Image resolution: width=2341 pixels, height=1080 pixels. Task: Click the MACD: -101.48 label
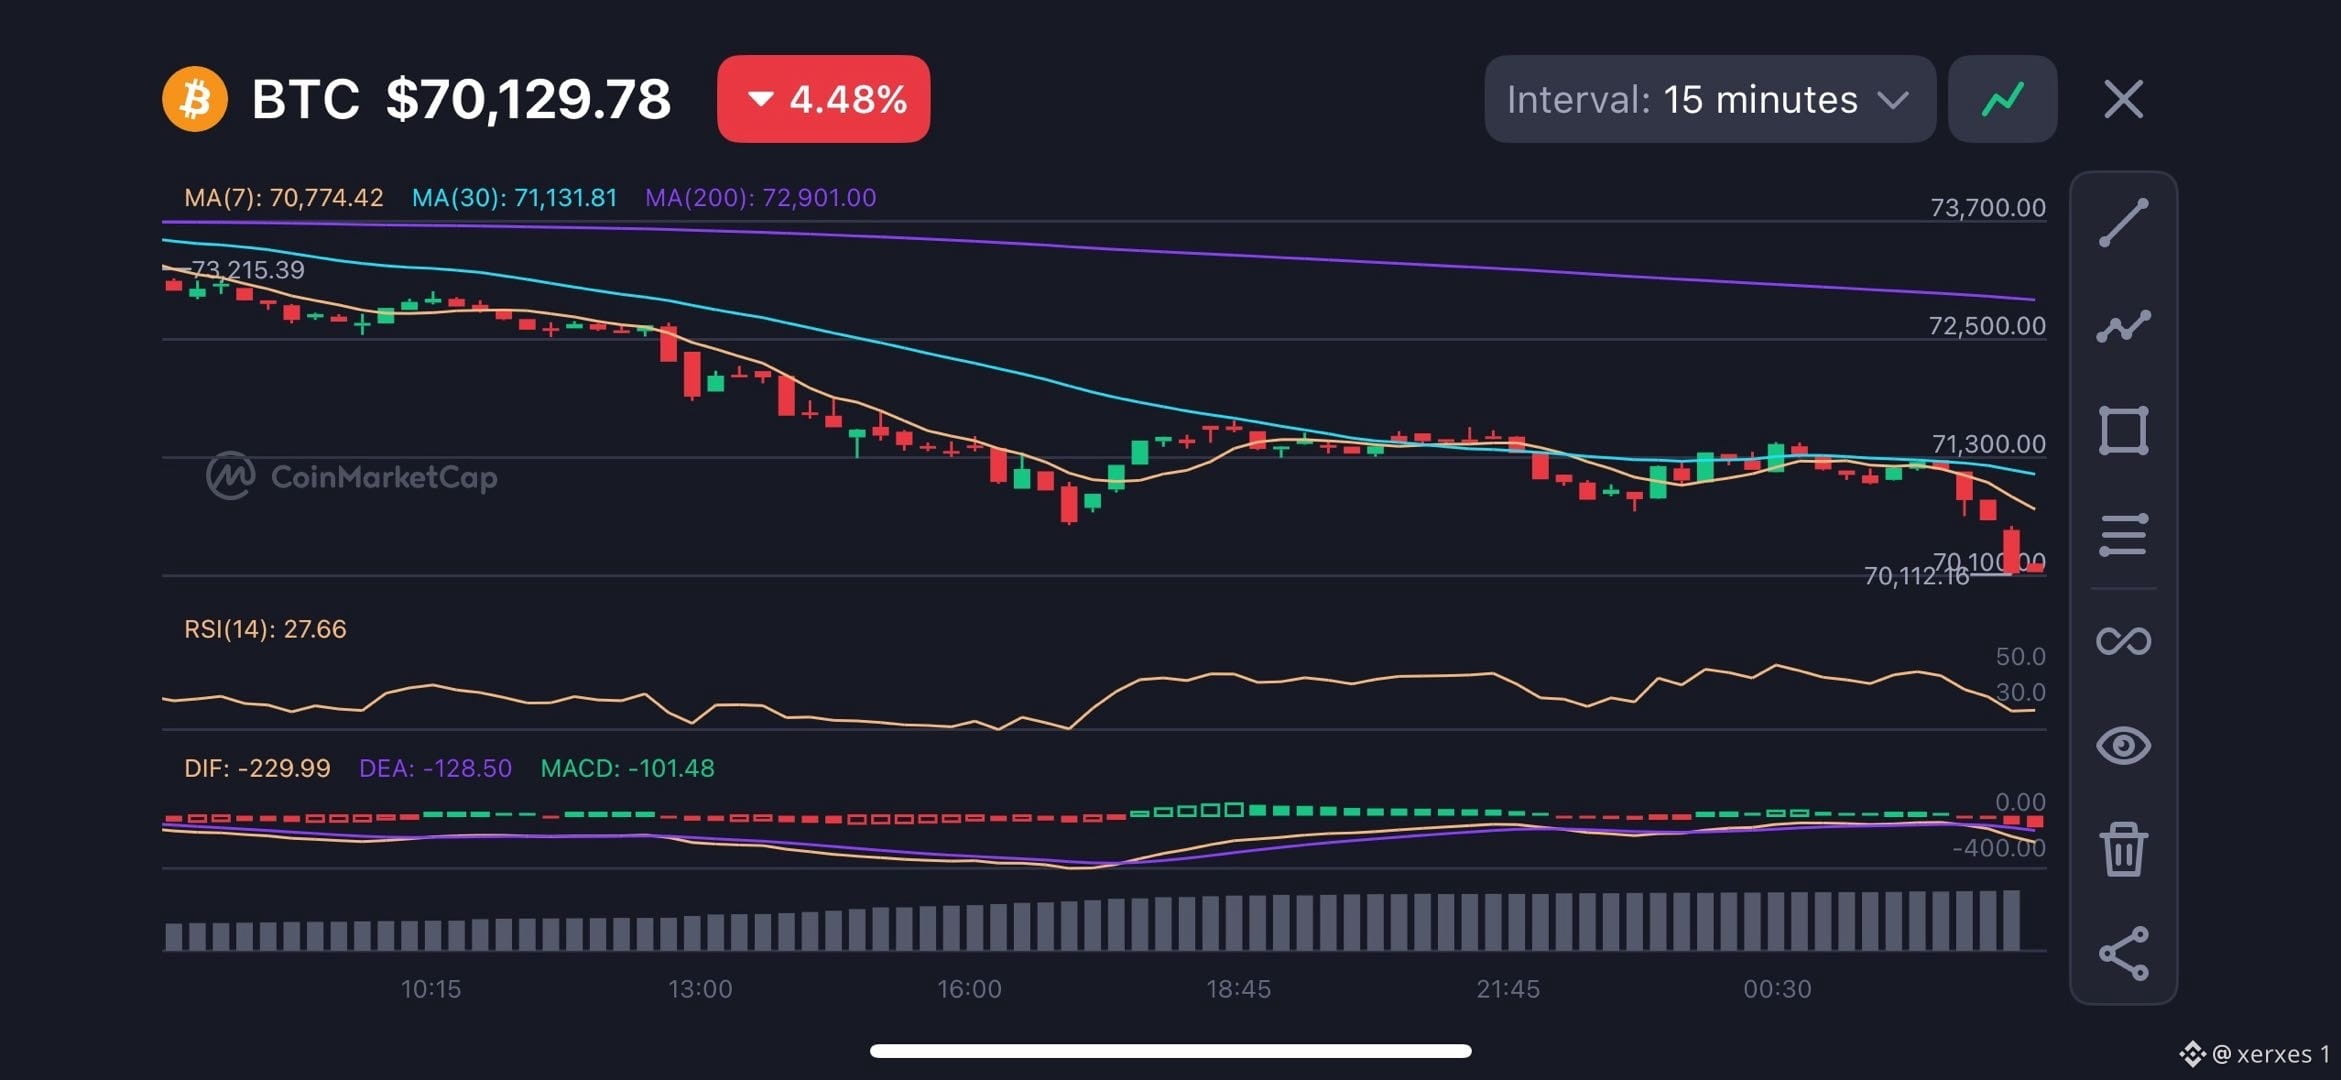coord(627,768)
